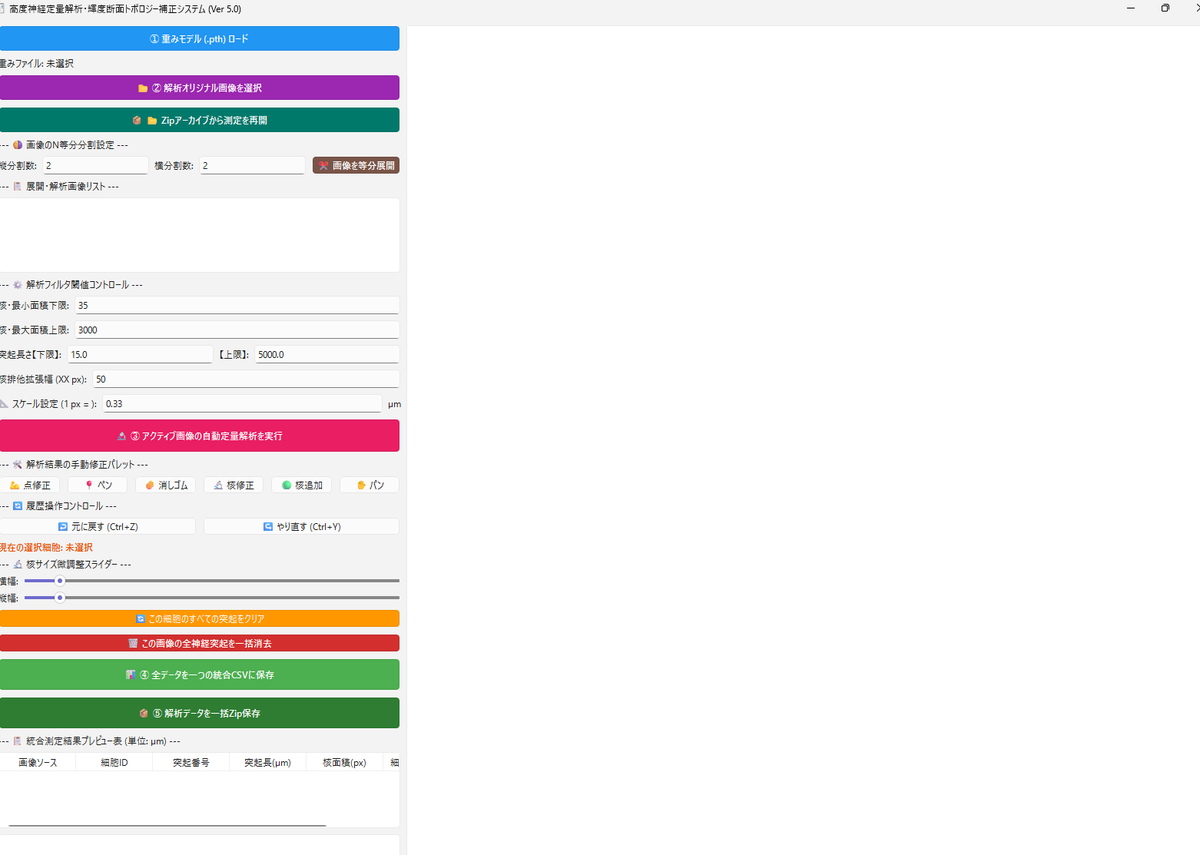Click the 細胞ID column header
The width and height of the screenshot is (1200, 855).
tap(114, 762)
